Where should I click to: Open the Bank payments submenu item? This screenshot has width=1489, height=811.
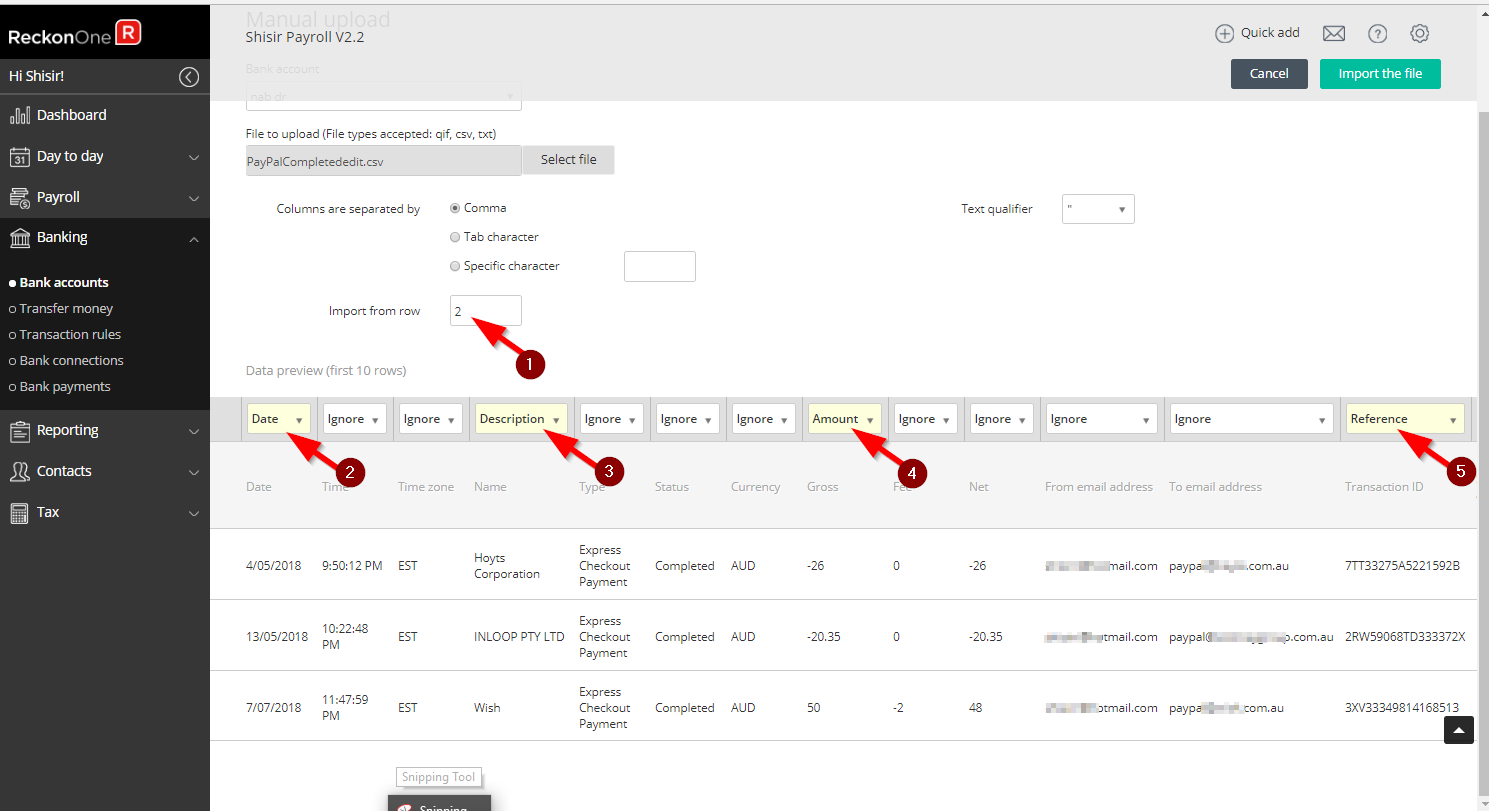(x=65, y=387)
